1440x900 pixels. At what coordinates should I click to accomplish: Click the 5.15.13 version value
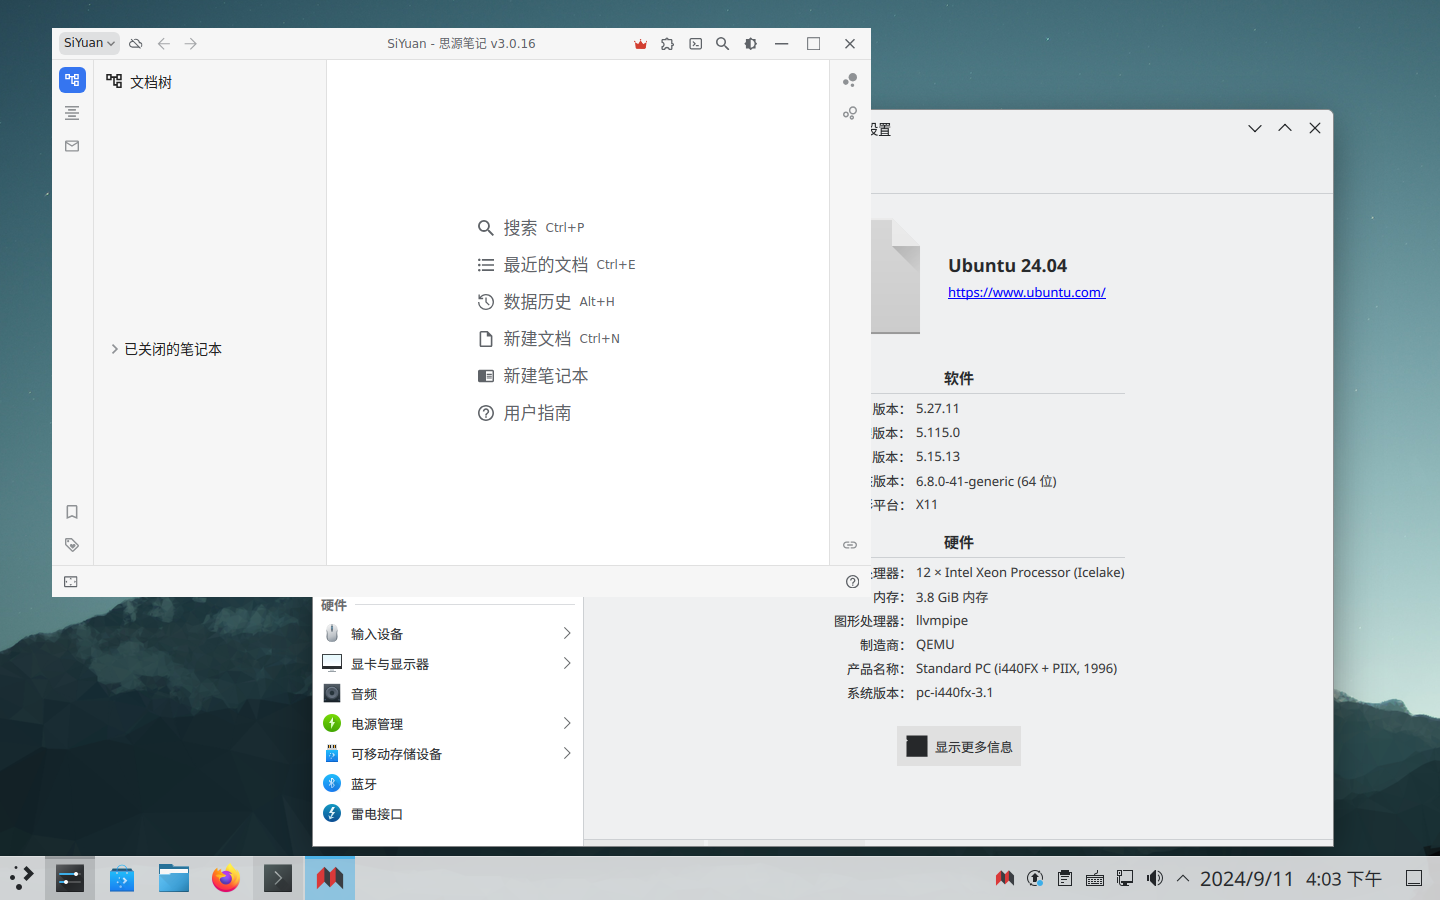click(x=937, y=456)
